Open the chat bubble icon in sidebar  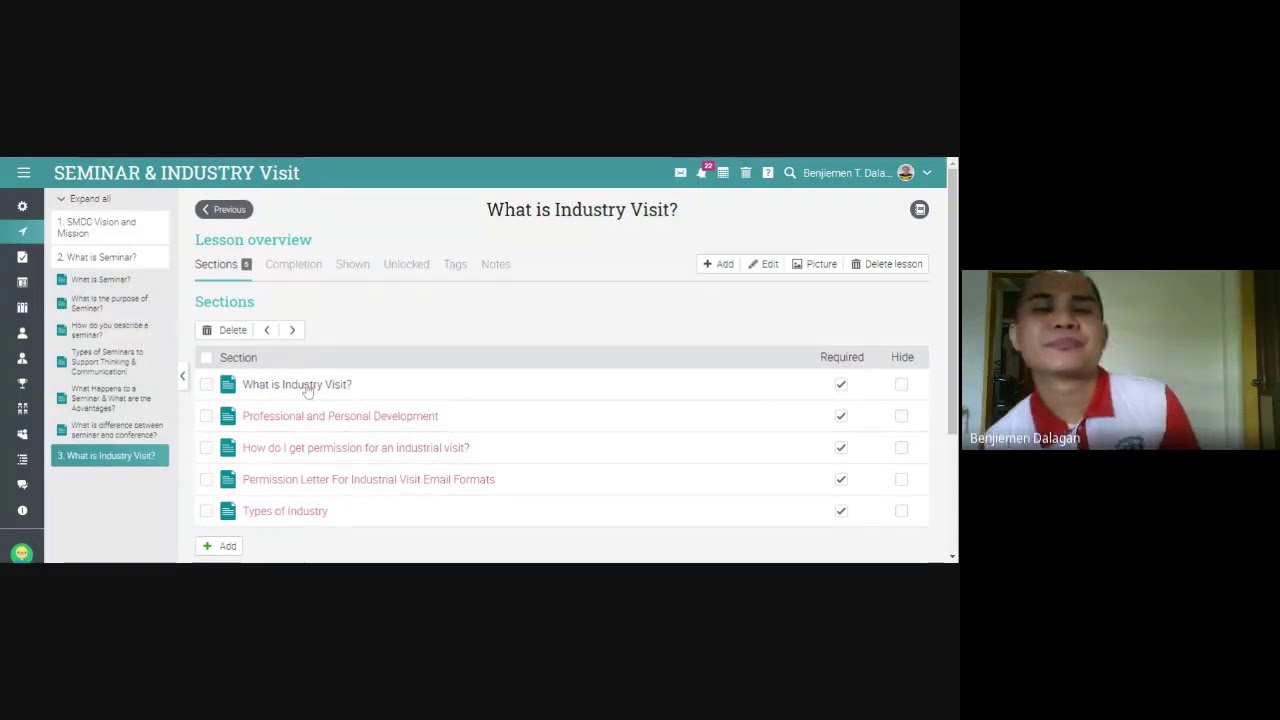pyautogui.click(x=22, y=485)
